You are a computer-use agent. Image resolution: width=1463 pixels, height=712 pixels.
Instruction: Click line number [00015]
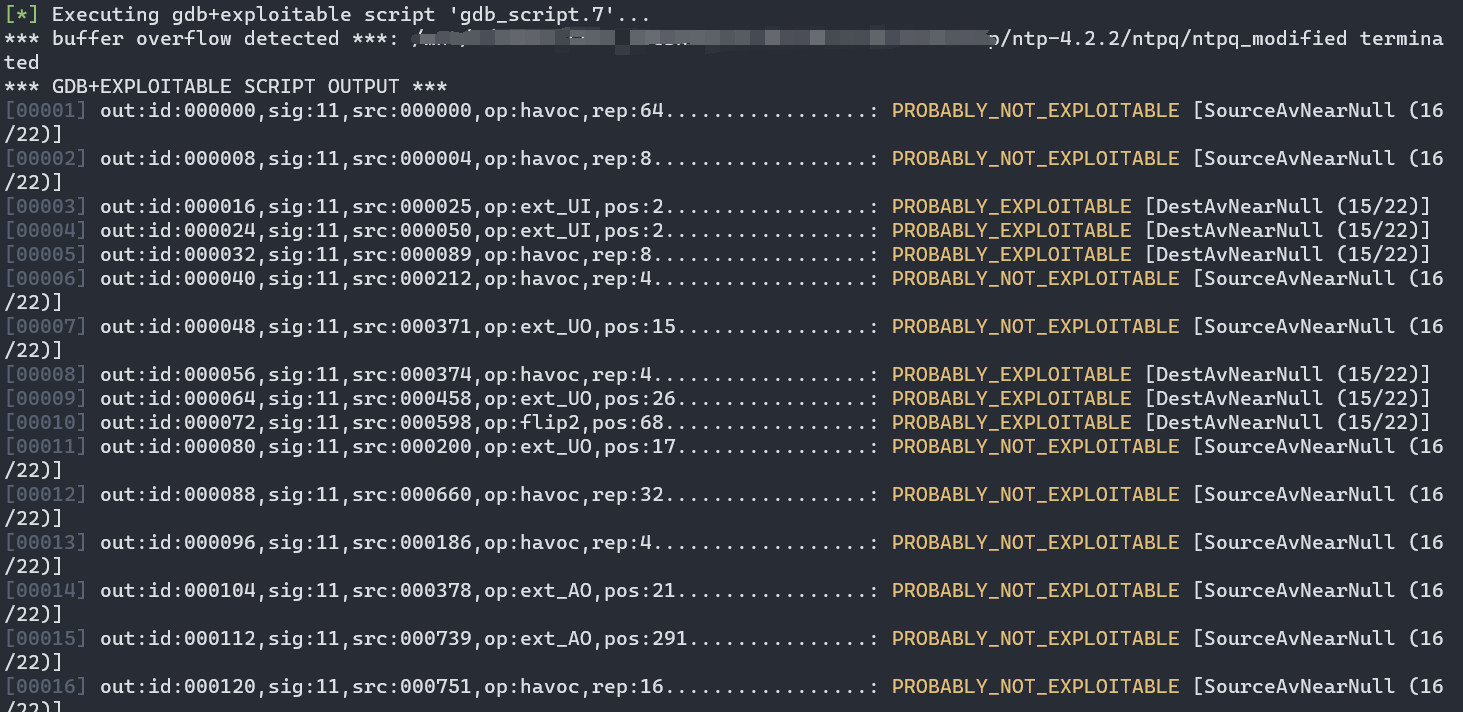[46, 639]
